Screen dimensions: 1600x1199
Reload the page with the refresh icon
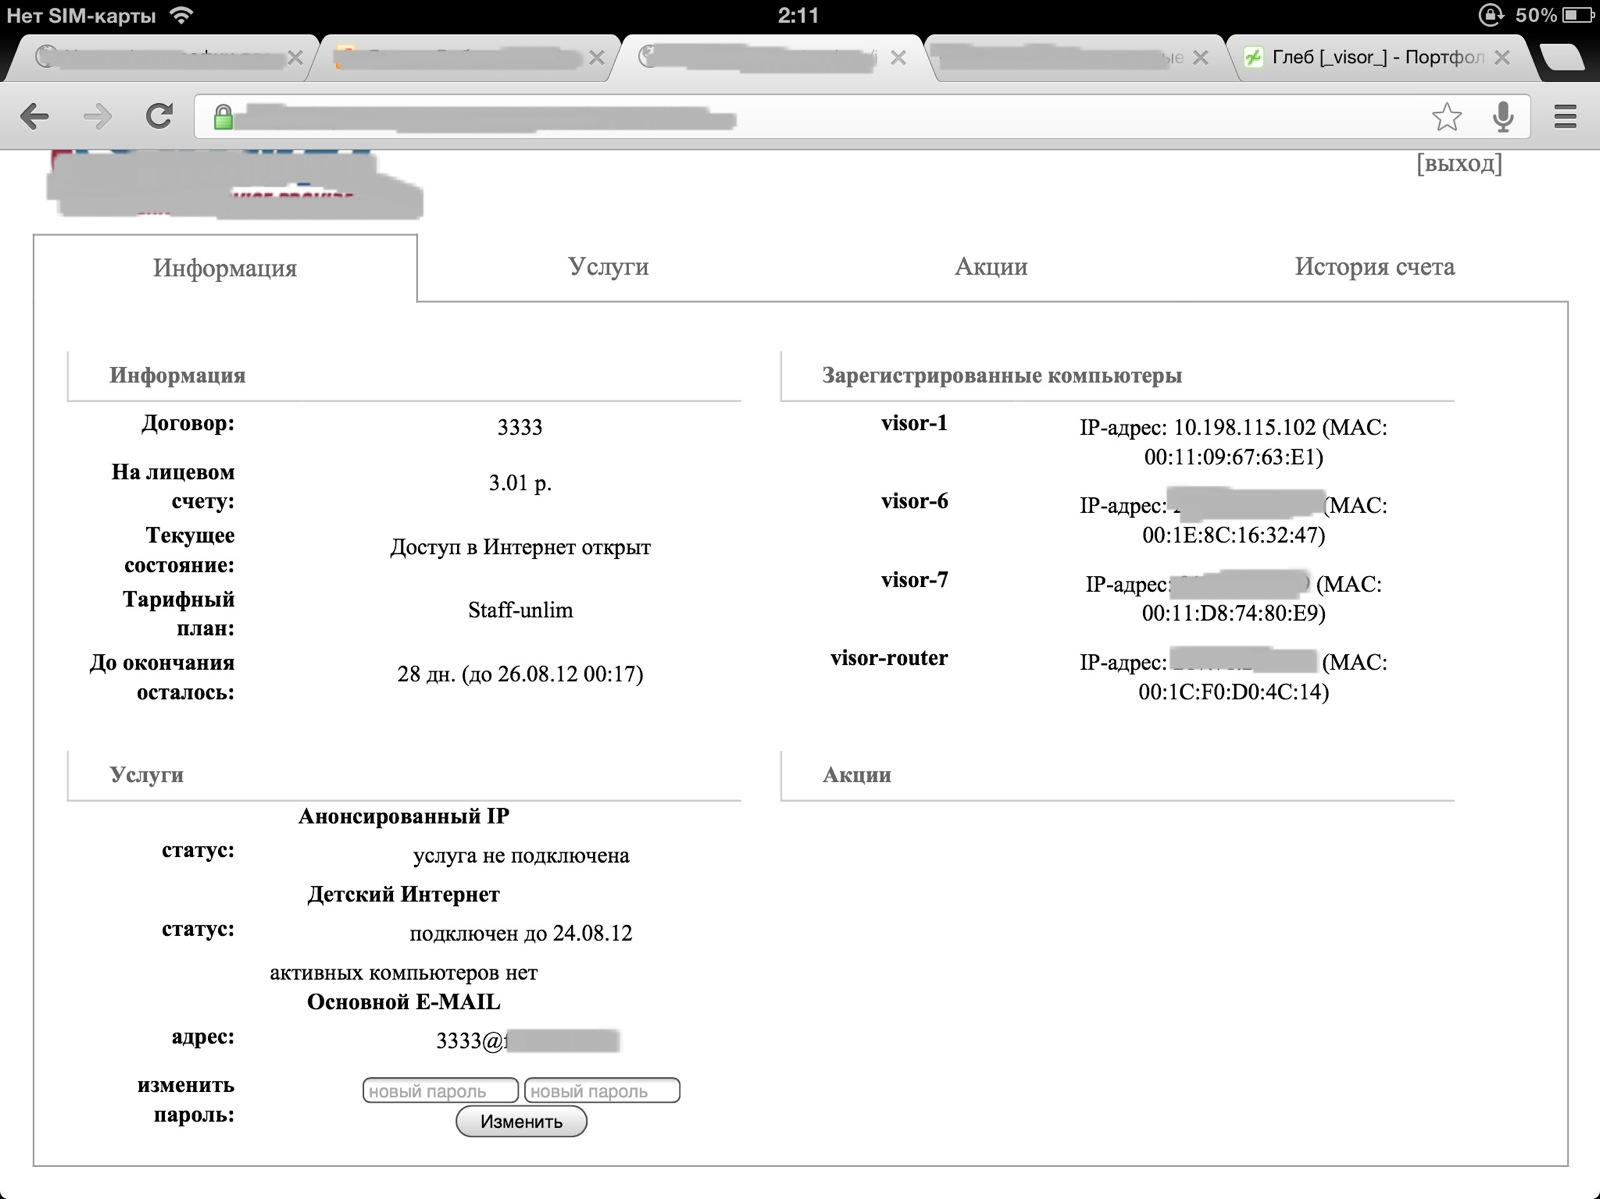[159, 116]
